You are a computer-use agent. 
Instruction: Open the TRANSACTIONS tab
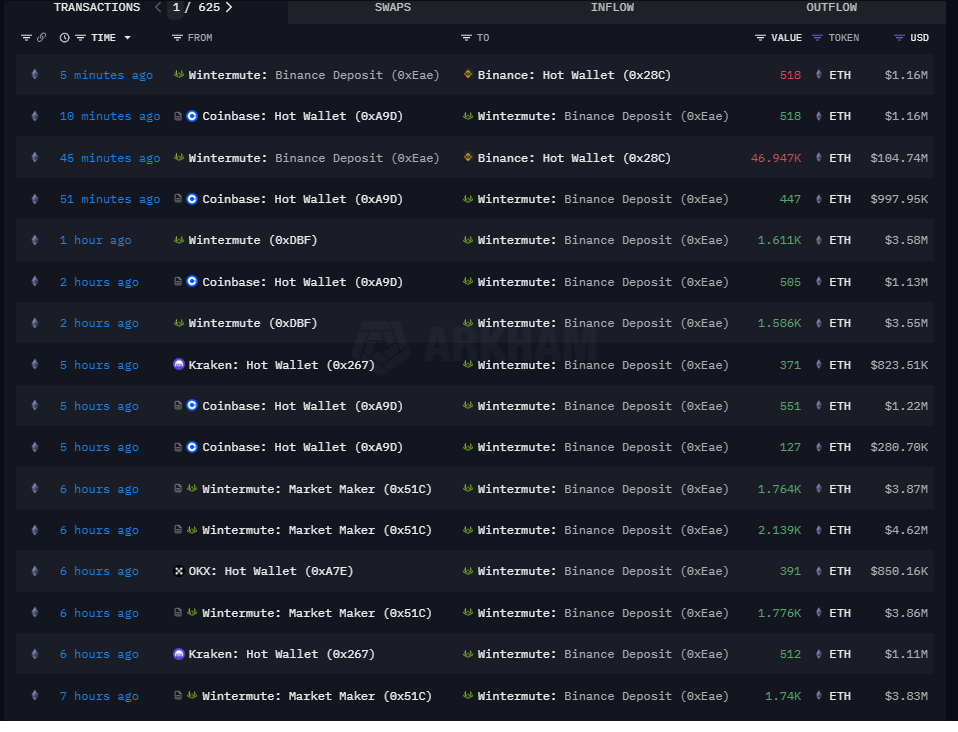click(97, 7)
